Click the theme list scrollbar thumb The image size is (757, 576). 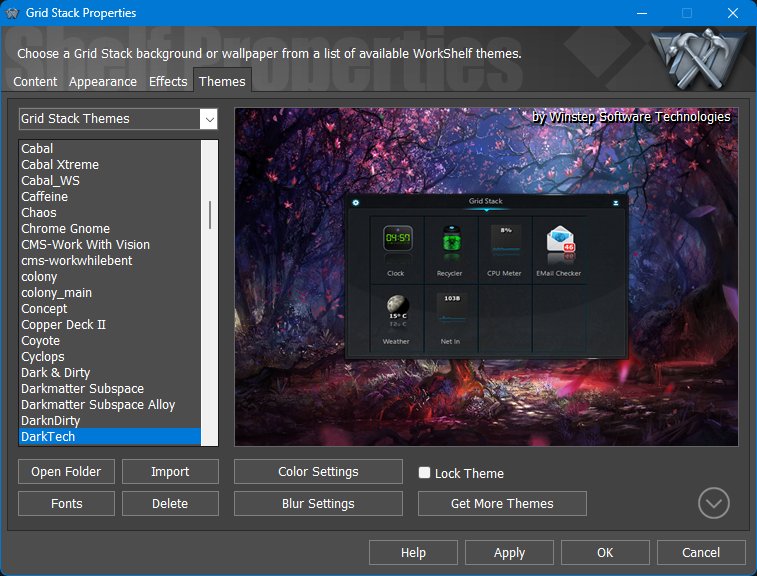tap(210, 215)
